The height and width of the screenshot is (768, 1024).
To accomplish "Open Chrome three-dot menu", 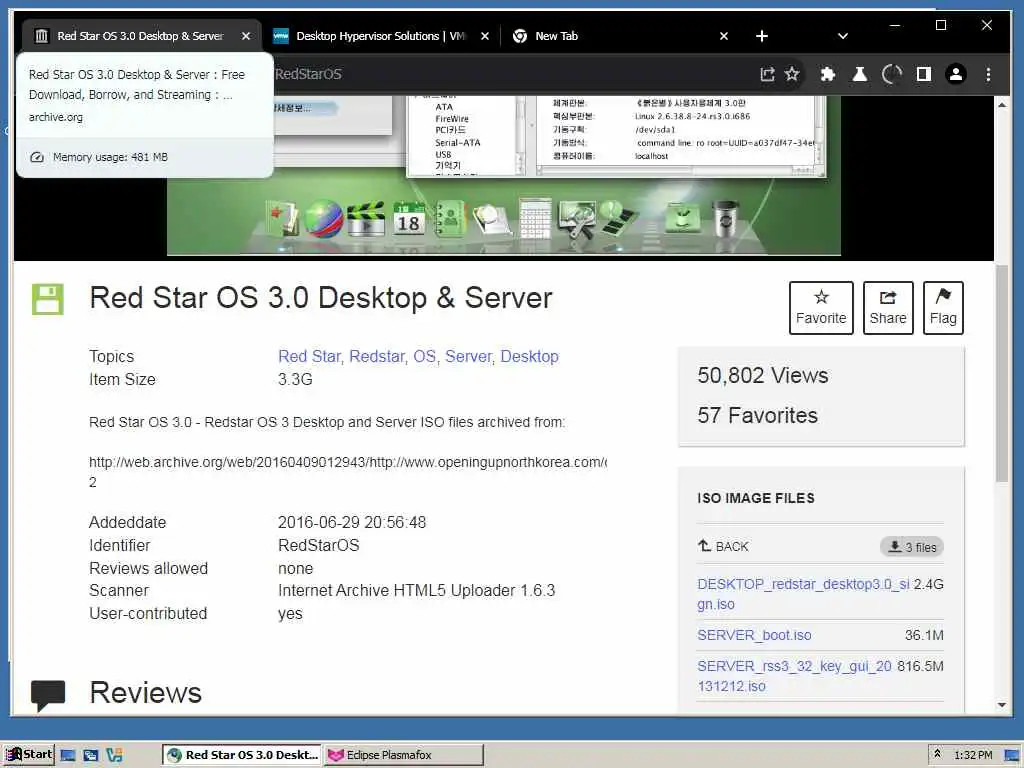I will [988, 74].
